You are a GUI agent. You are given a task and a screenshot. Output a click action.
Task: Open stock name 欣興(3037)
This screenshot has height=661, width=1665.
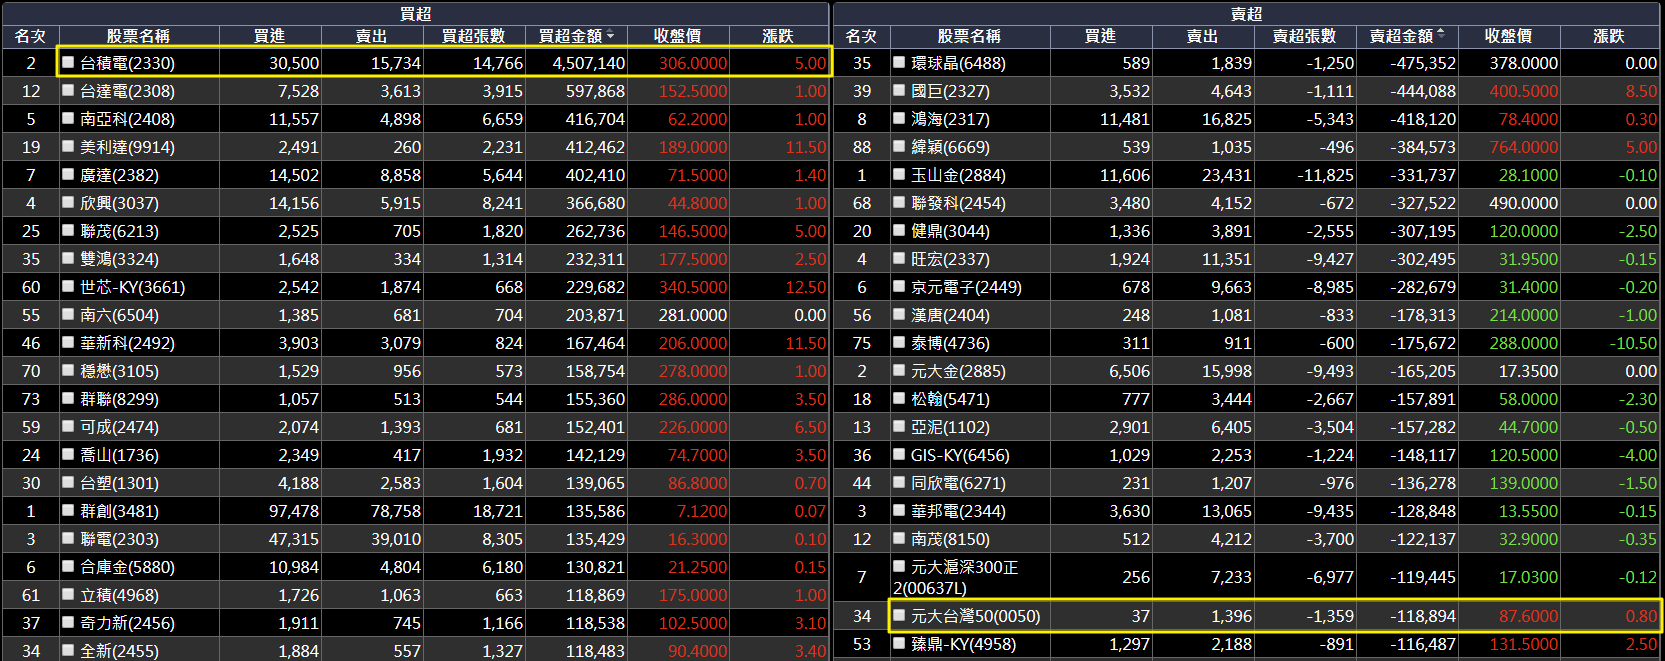[119, 203]
